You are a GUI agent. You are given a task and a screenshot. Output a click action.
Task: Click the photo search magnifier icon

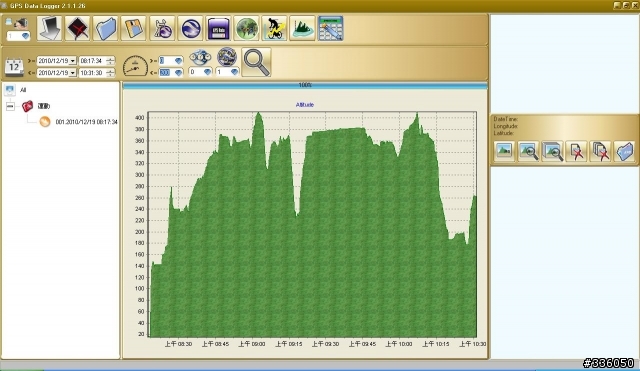point(529,151)
